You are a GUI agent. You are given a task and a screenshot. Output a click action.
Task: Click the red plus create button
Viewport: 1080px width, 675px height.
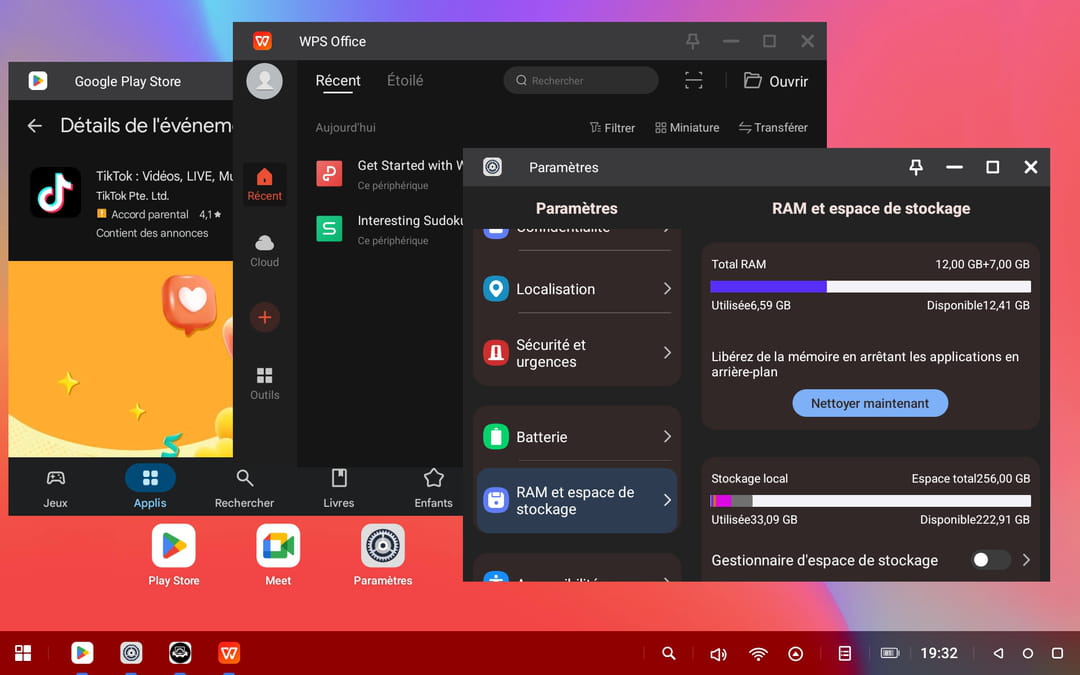click(x=264, y=317)
